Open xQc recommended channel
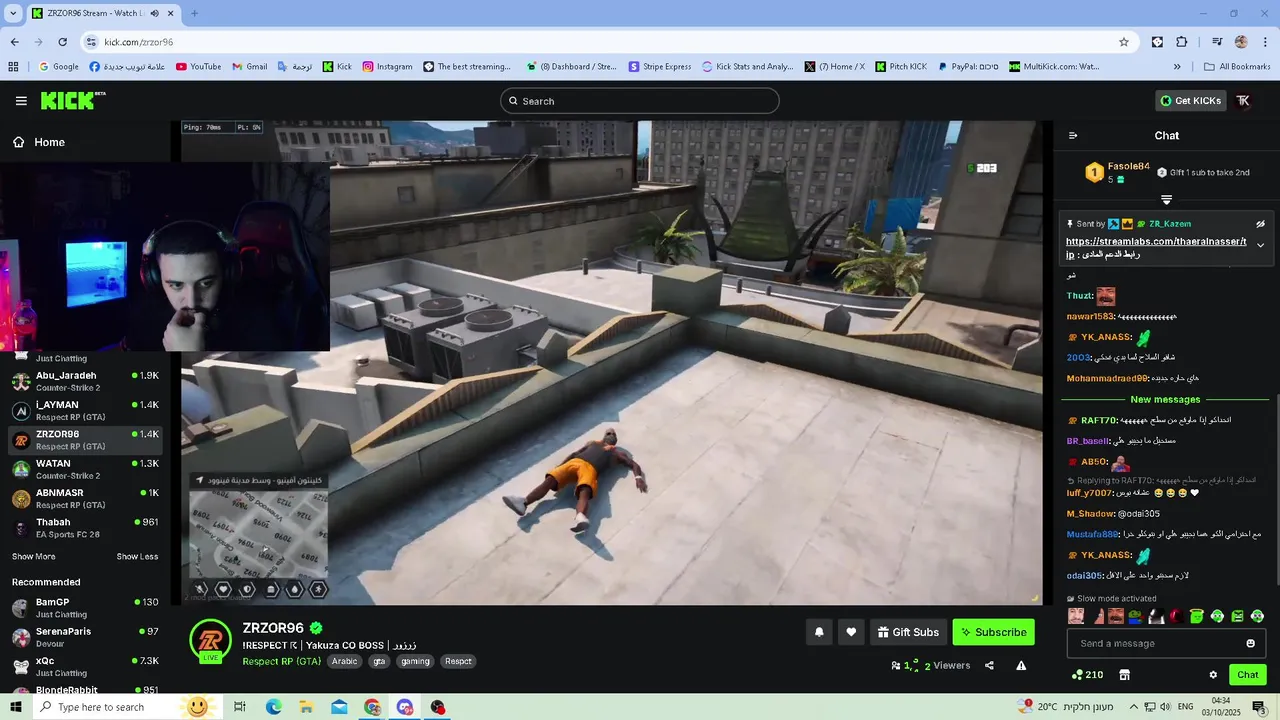 85,666
